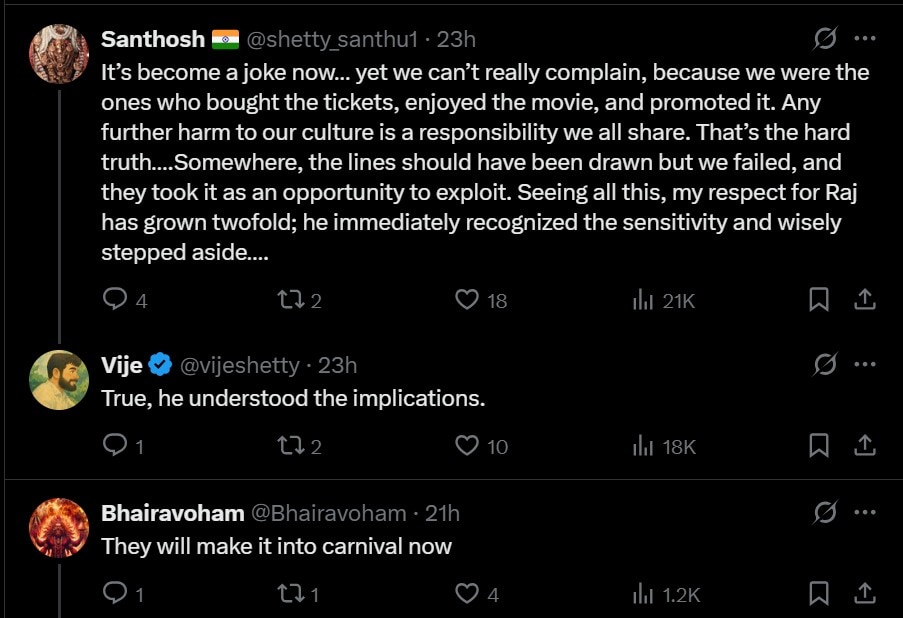The width and height of the screenshot is (903, 618).
Task: Reply to Vije's tweet
Action: [x=116, y=446]
